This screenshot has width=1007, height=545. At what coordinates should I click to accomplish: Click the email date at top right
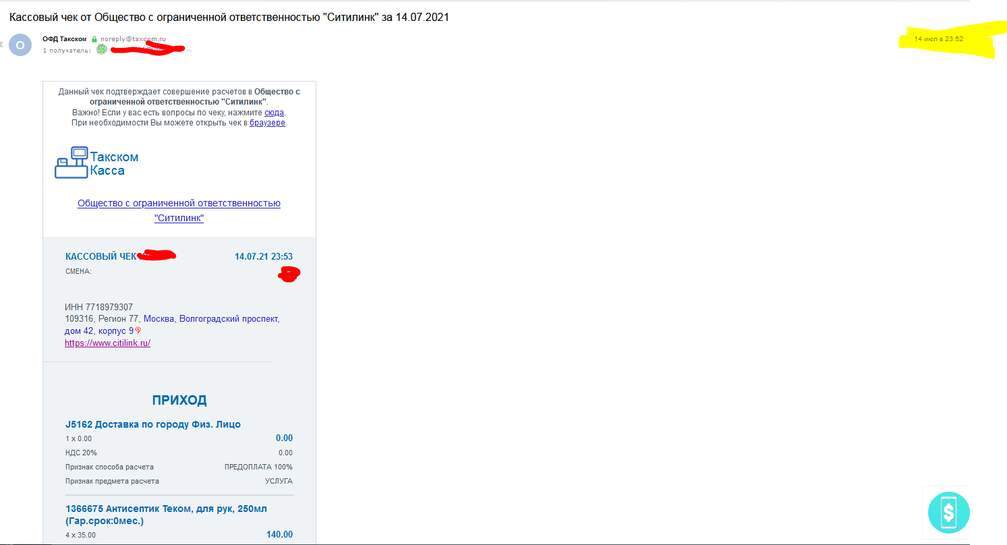coord(938,39)
